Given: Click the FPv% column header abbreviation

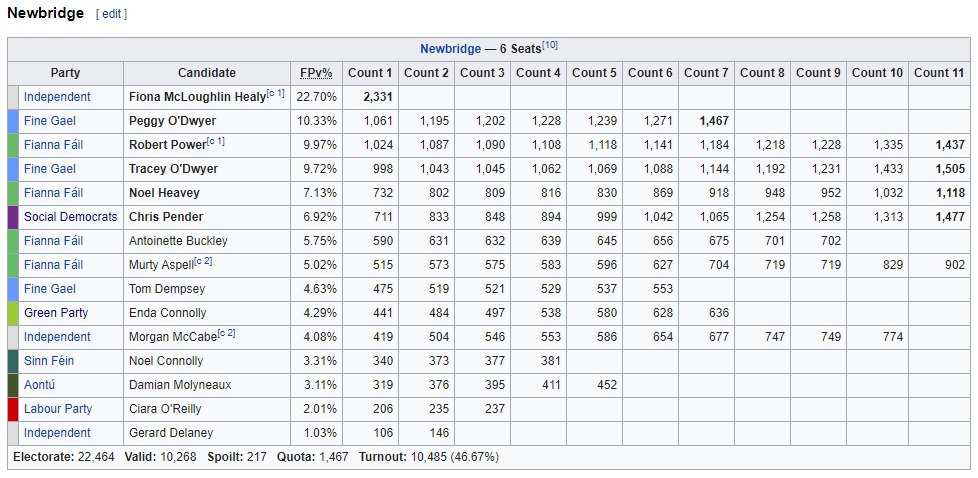Looking at the screenshot, I should point(316,73).
